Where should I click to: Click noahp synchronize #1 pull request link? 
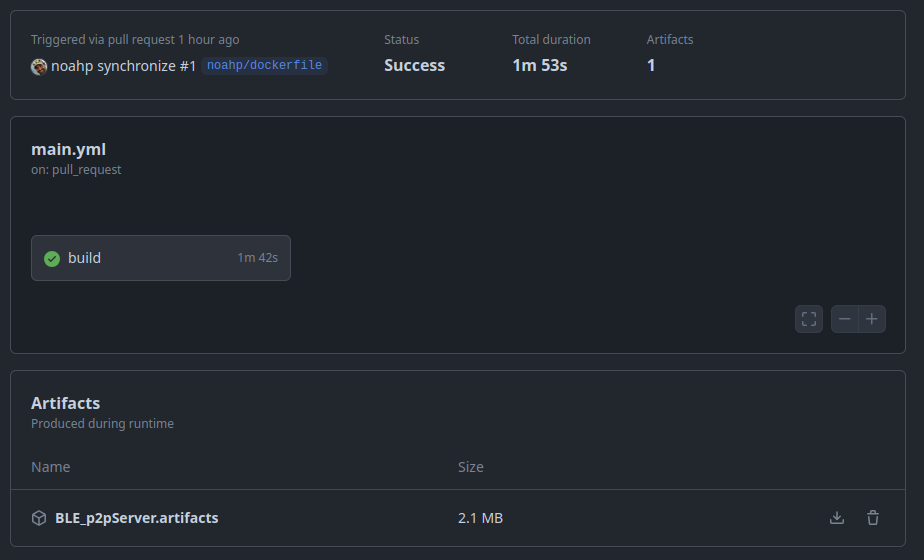pos(123,66)
